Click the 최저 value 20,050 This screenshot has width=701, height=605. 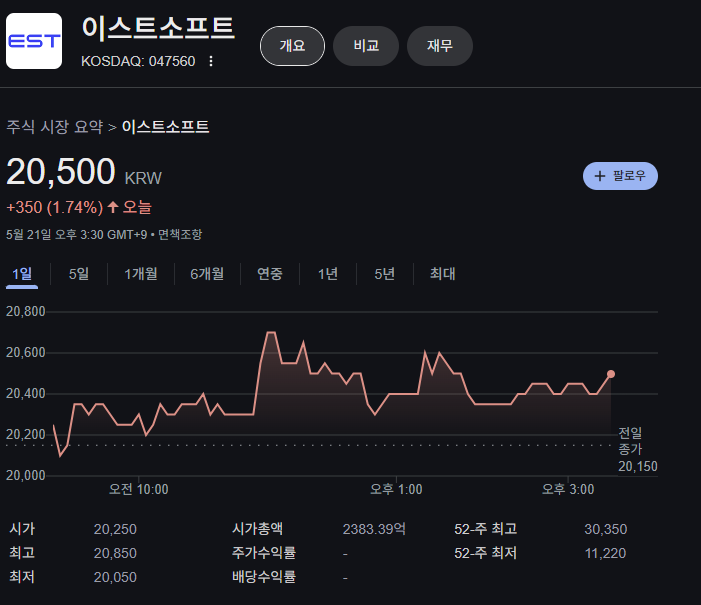coord(115,577)
